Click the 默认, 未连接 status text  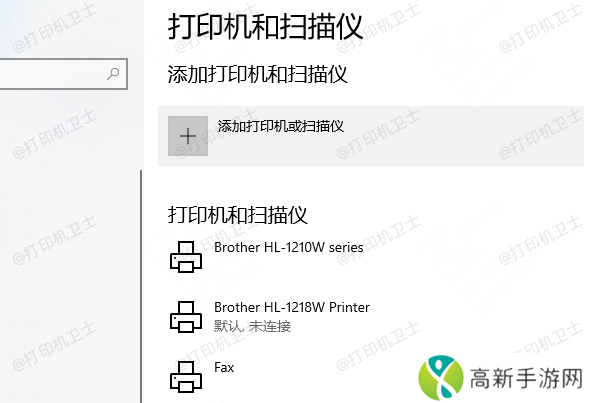pyautogui.click(x=253, y=326)
